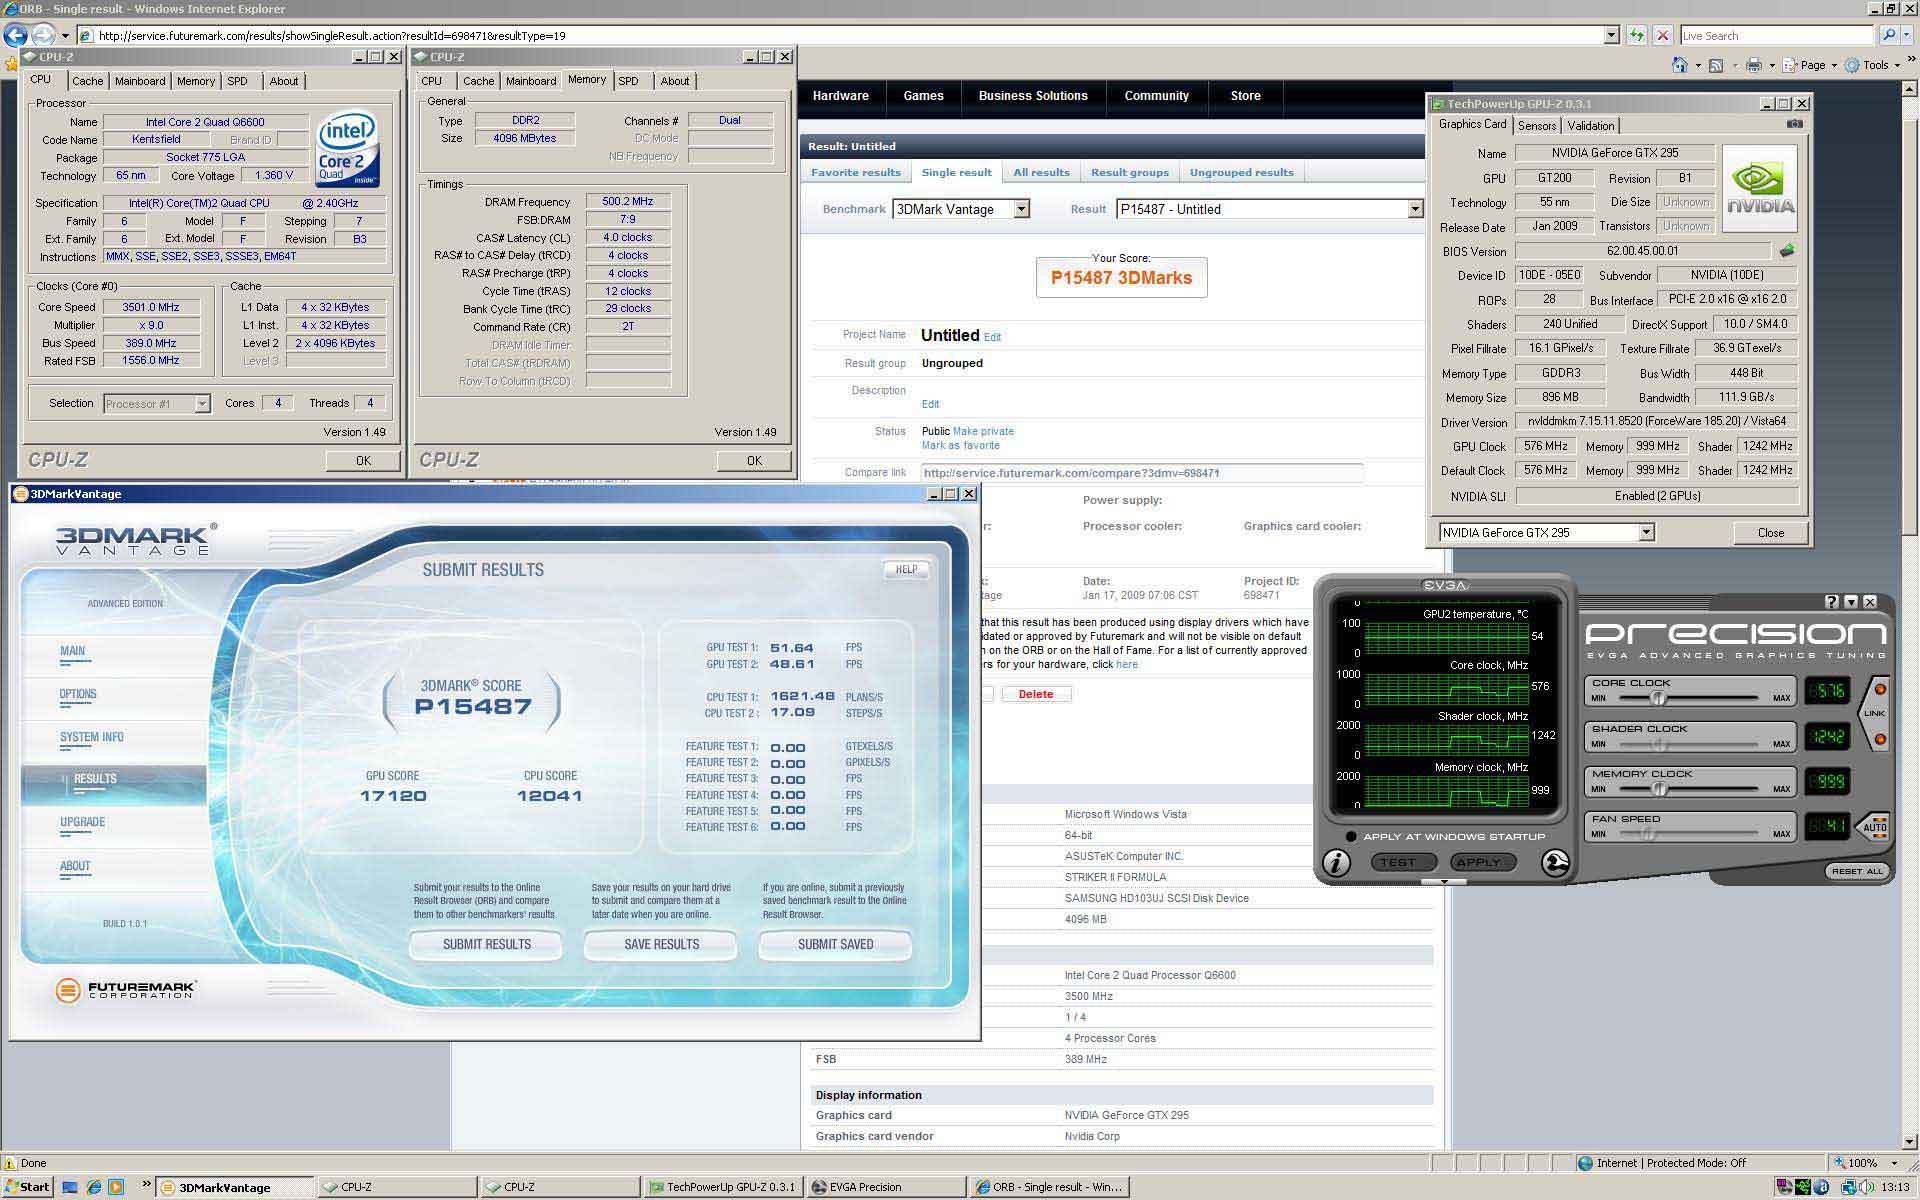The image size is (1920, 1200).
Task: Switch to the Sensors tab in GPU-Z
Action: [x=1536, y=126]
